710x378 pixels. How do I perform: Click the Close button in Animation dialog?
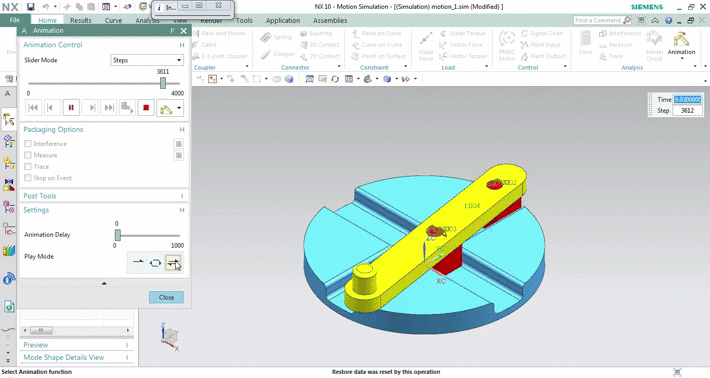[166, 297]
